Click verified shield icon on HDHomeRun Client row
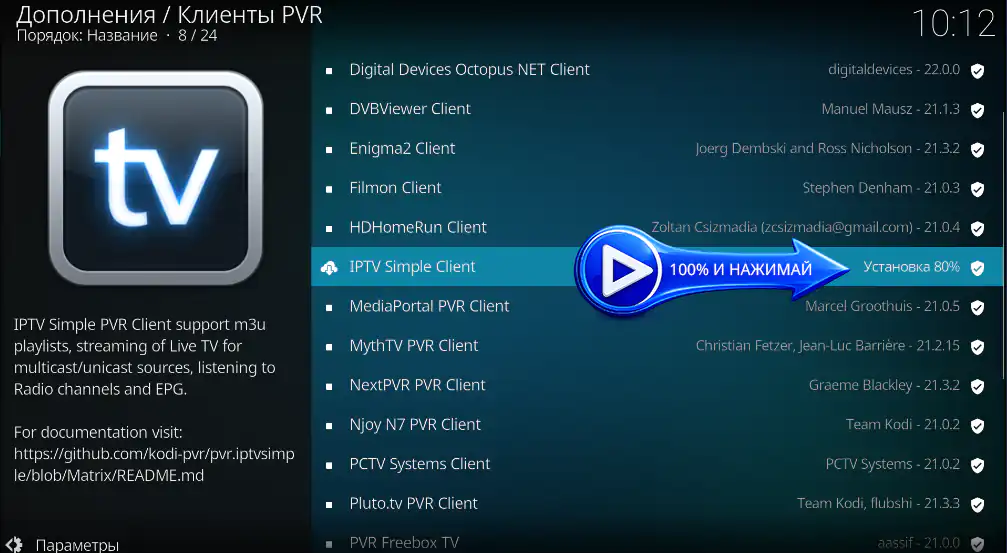 click(x=977, y=229)
